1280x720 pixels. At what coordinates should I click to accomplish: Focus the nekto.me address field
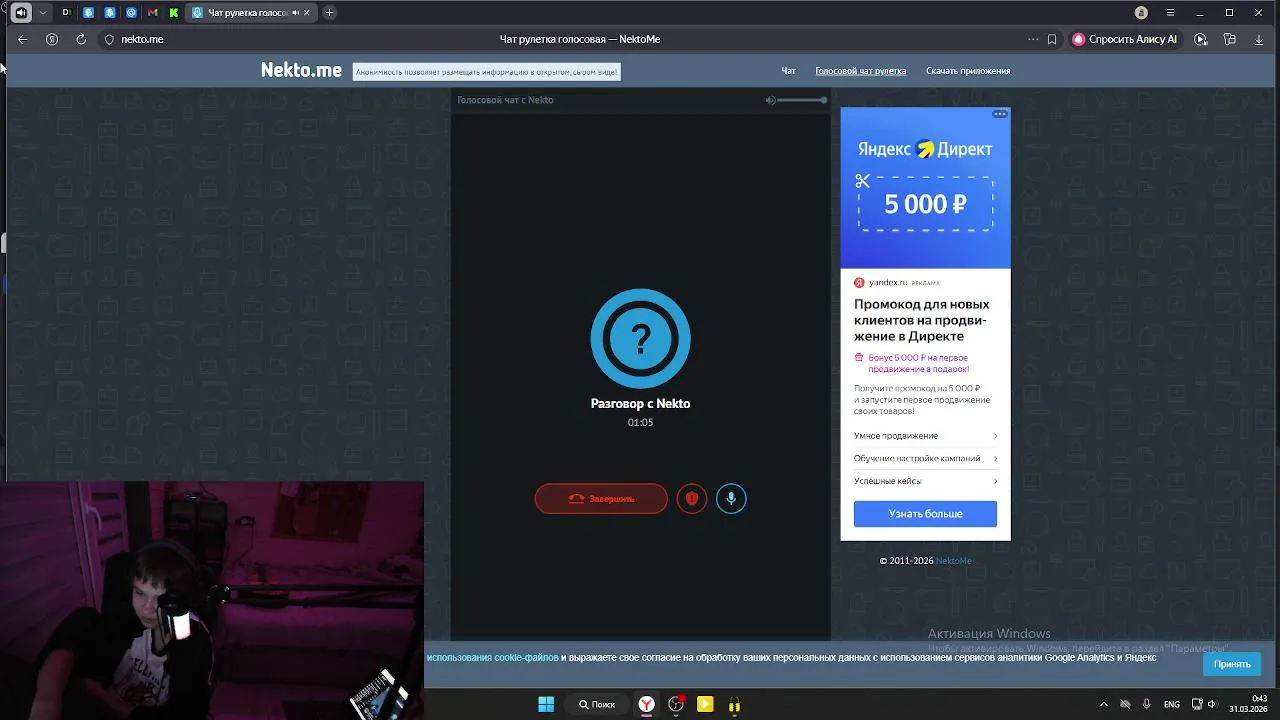[x=142, y=39]
